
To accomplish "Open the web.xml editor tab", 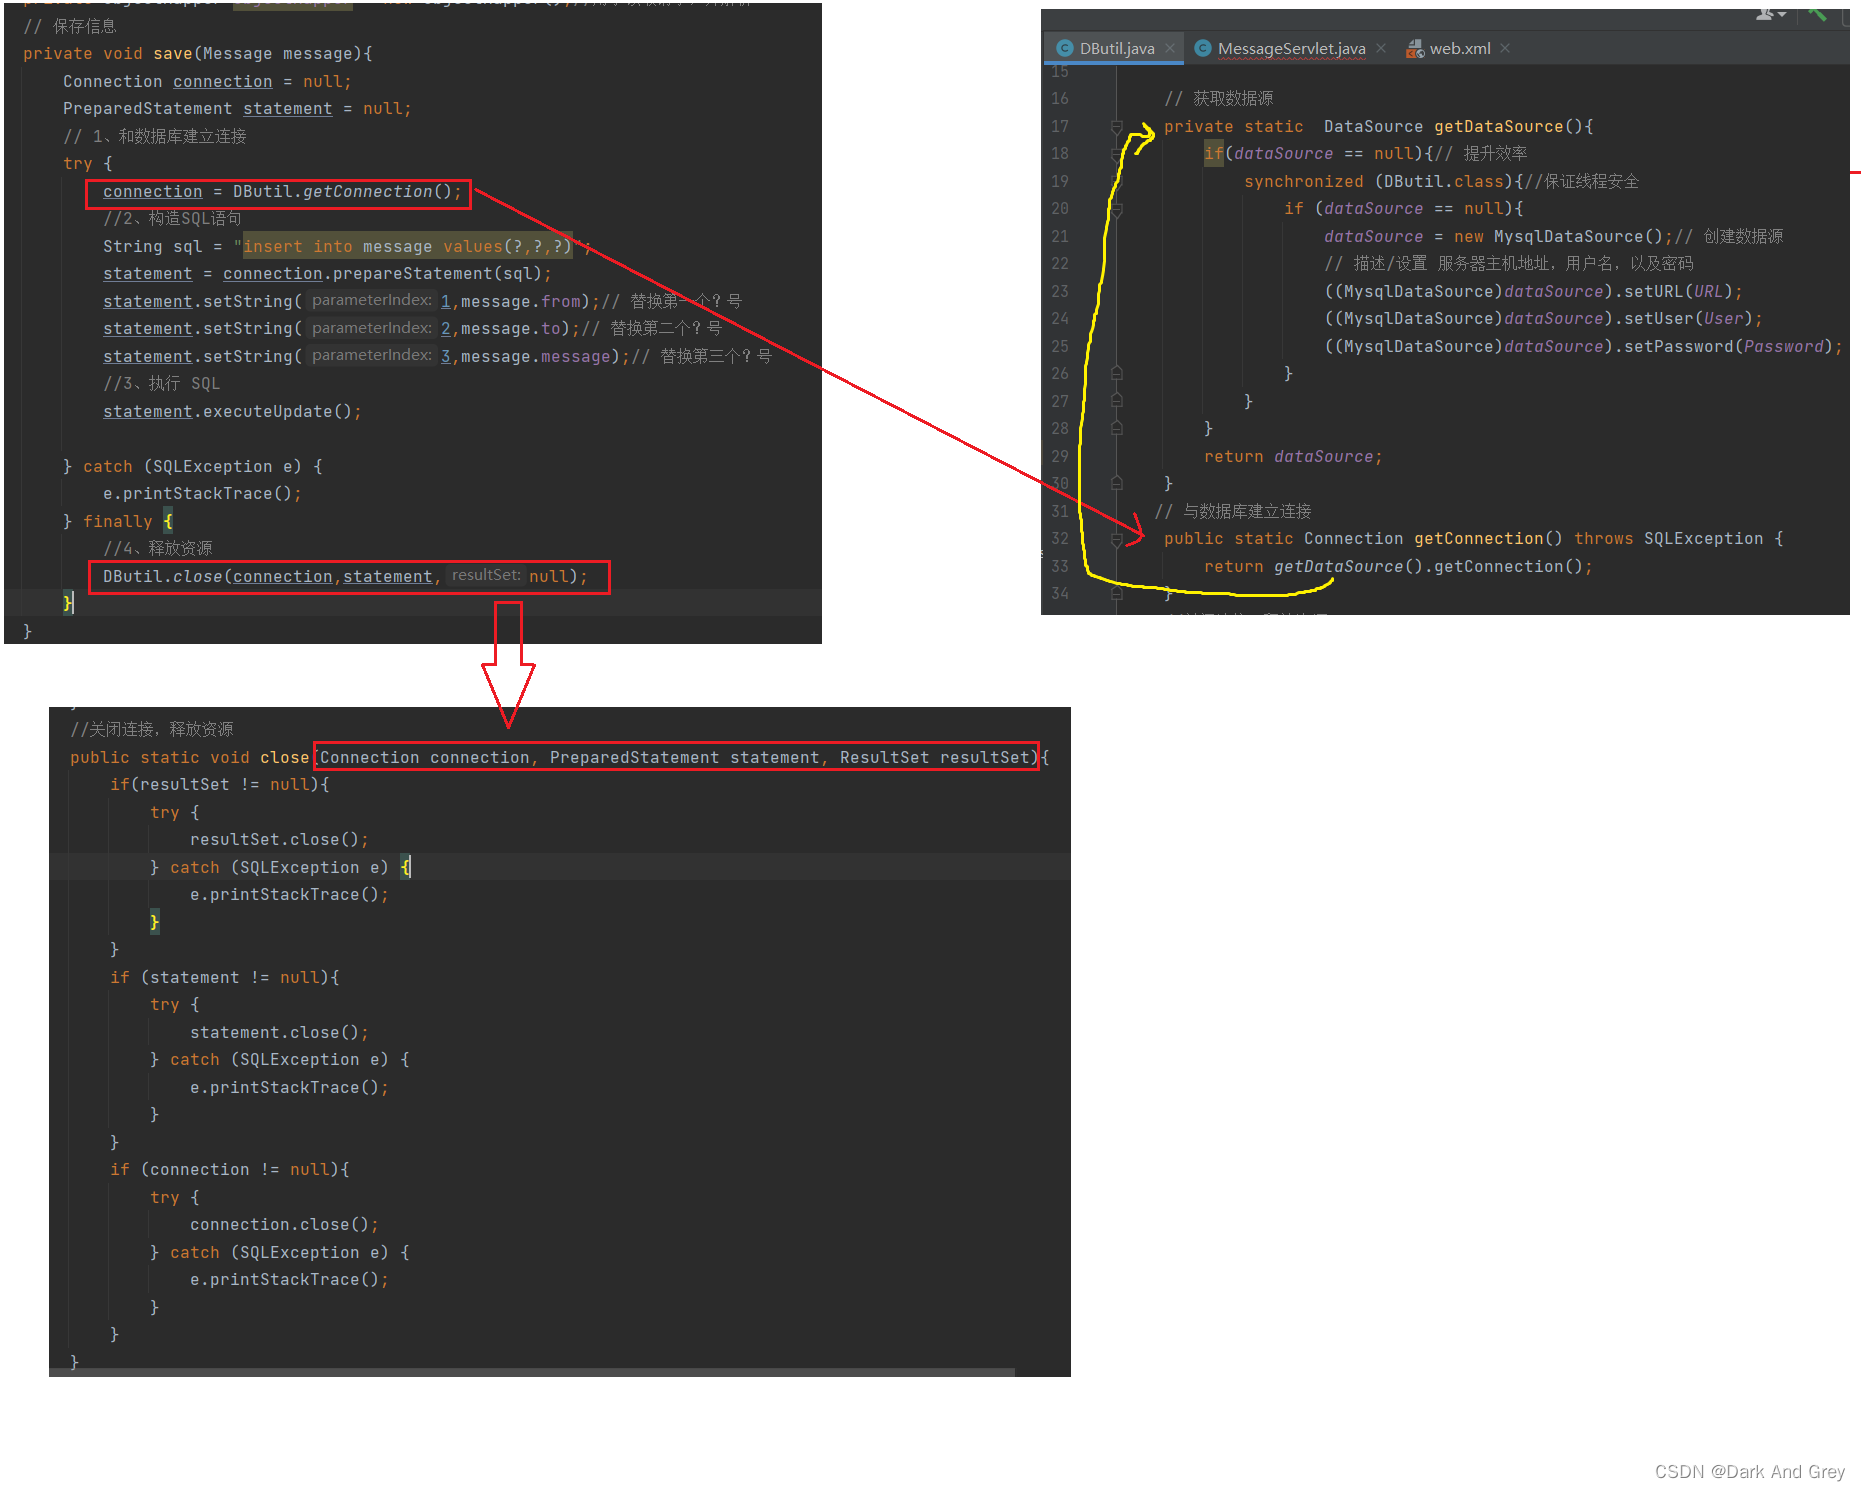I will [1459, 48].
